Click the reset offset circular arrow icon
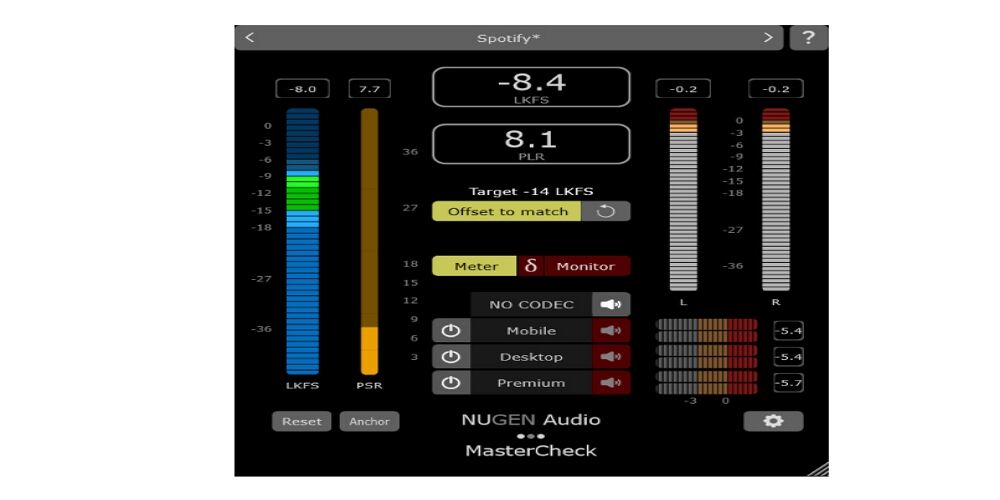This screenshot has height=500, width=1000. (605, 211)
